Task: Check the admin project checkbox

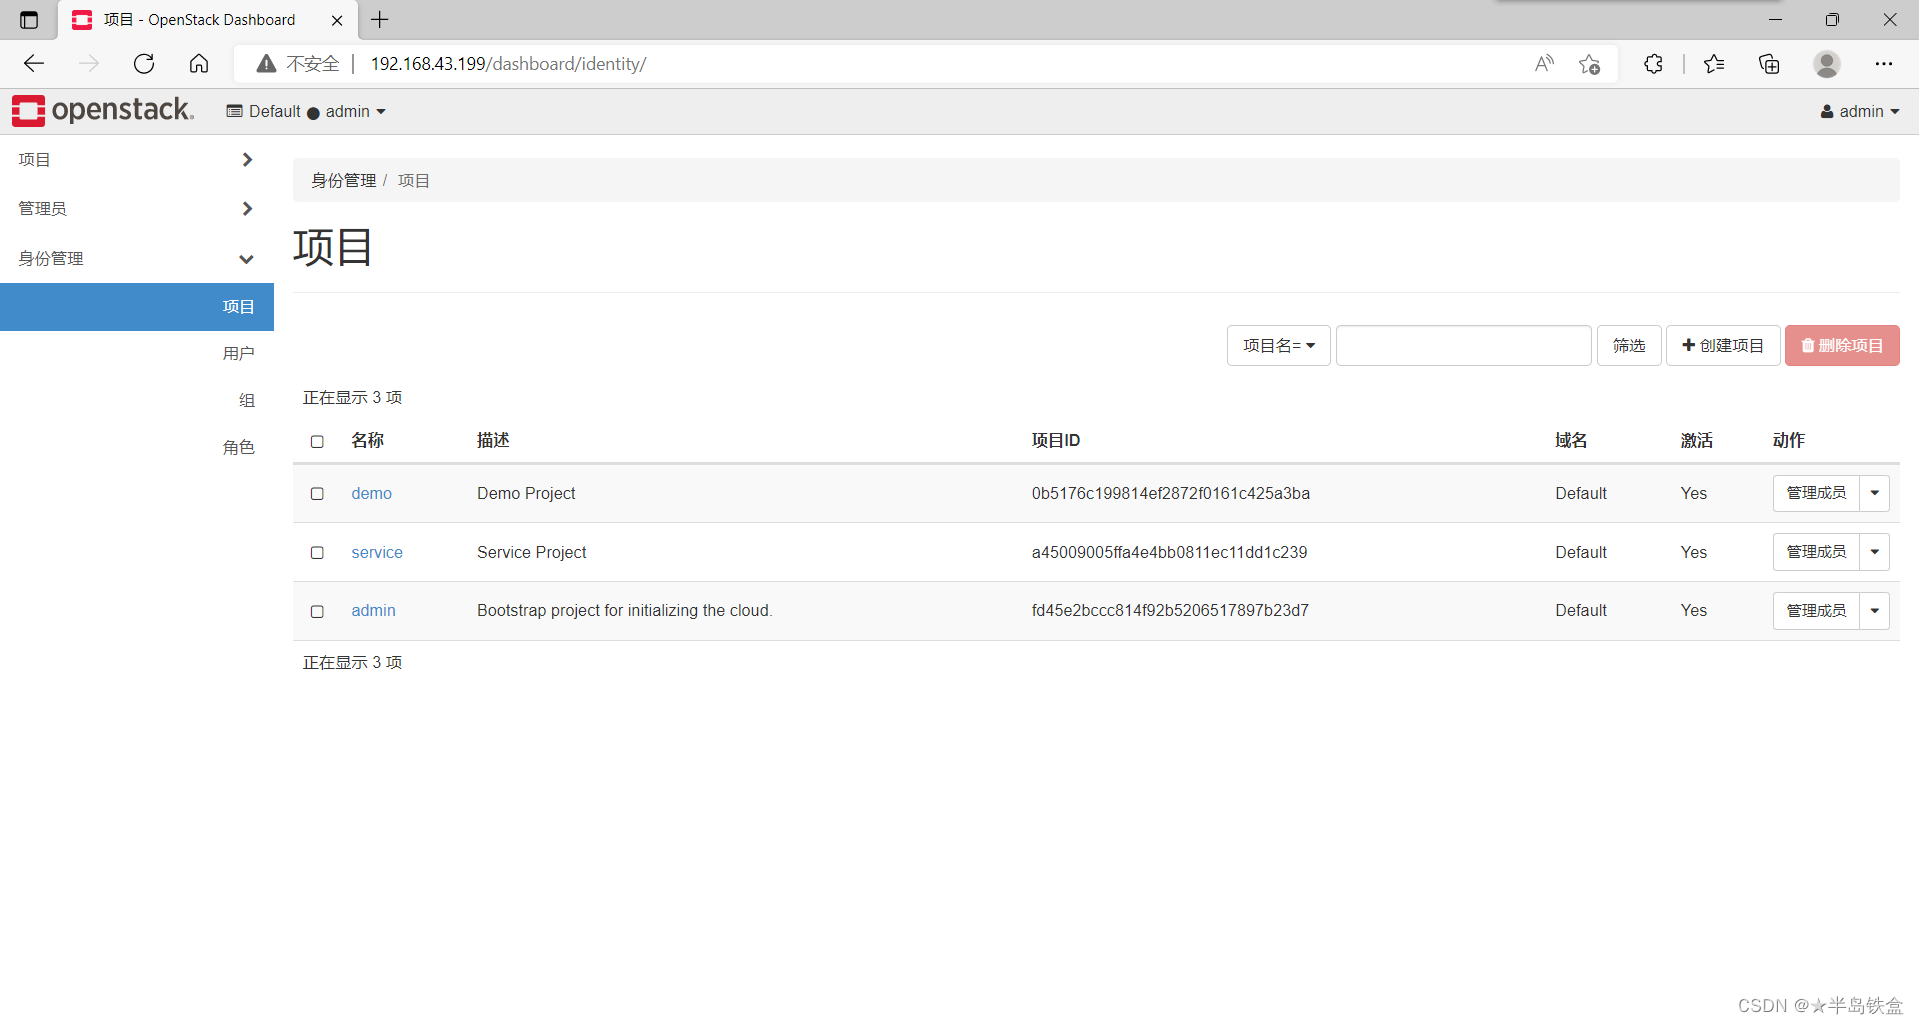Action: coord(317,611)
